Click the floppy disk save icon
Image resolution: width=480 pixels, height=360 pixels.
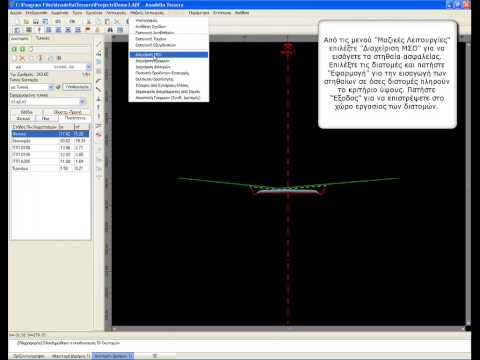click(x=36, y=22)
